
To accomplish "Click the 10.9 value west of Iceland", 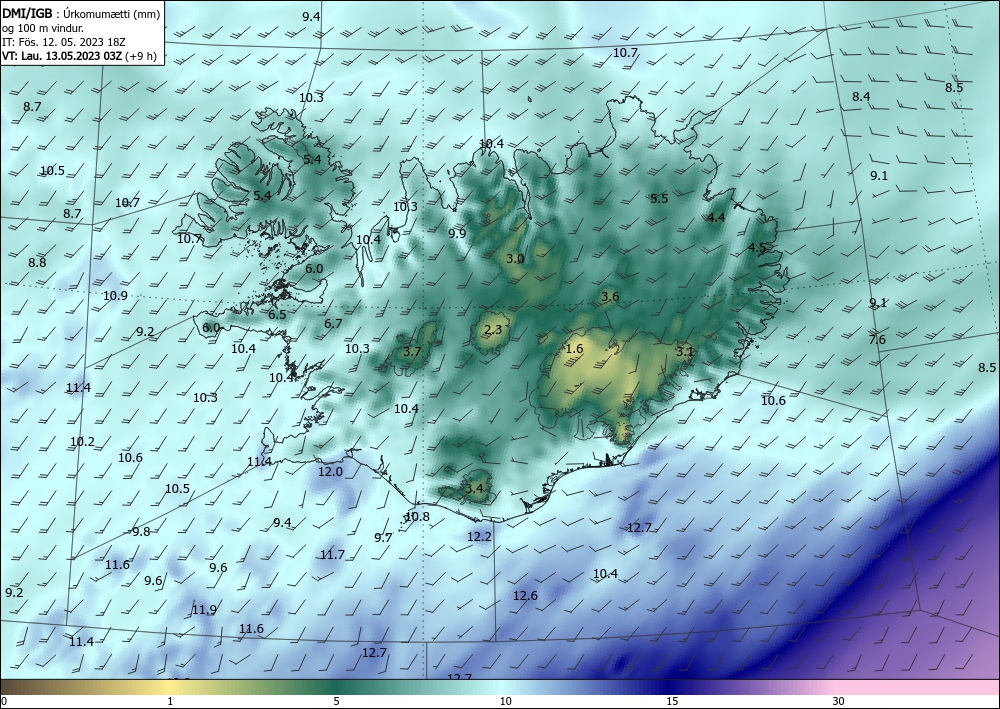I will pos(115,296).
